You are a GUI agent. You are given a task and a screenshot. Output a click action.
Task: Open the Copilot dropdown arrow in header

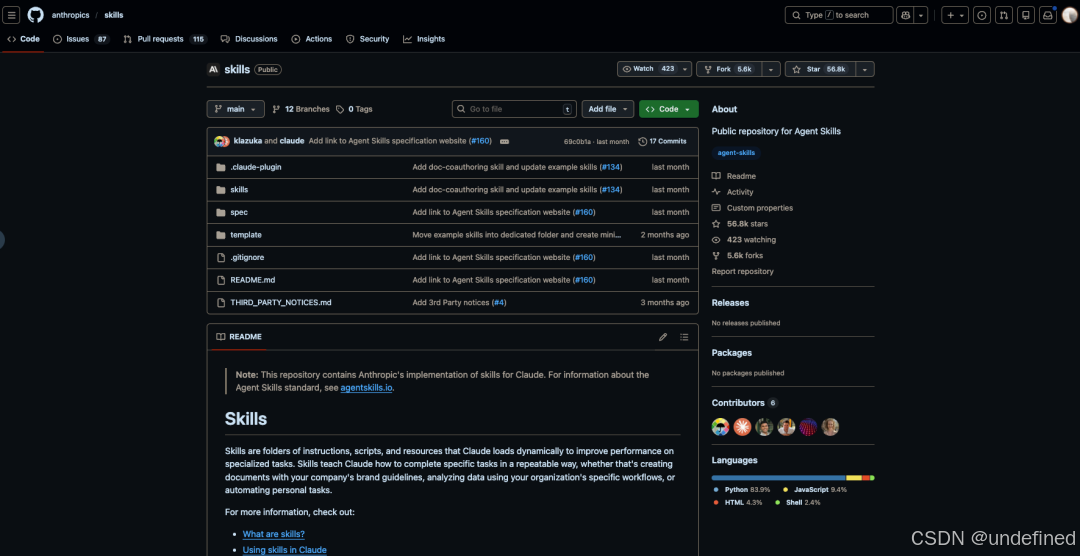click(x=921, y=14)
